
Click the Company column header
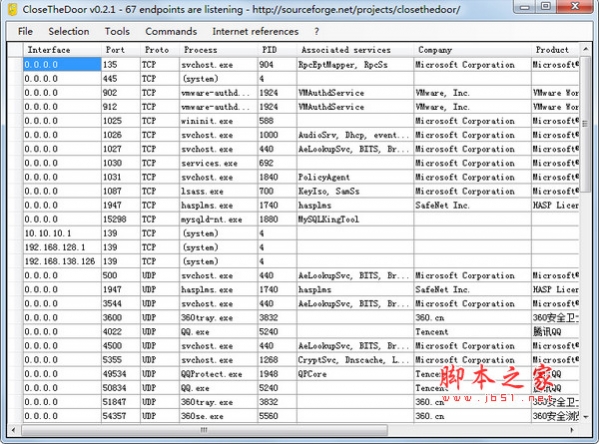pyautogui.click(x=435, y=49)
